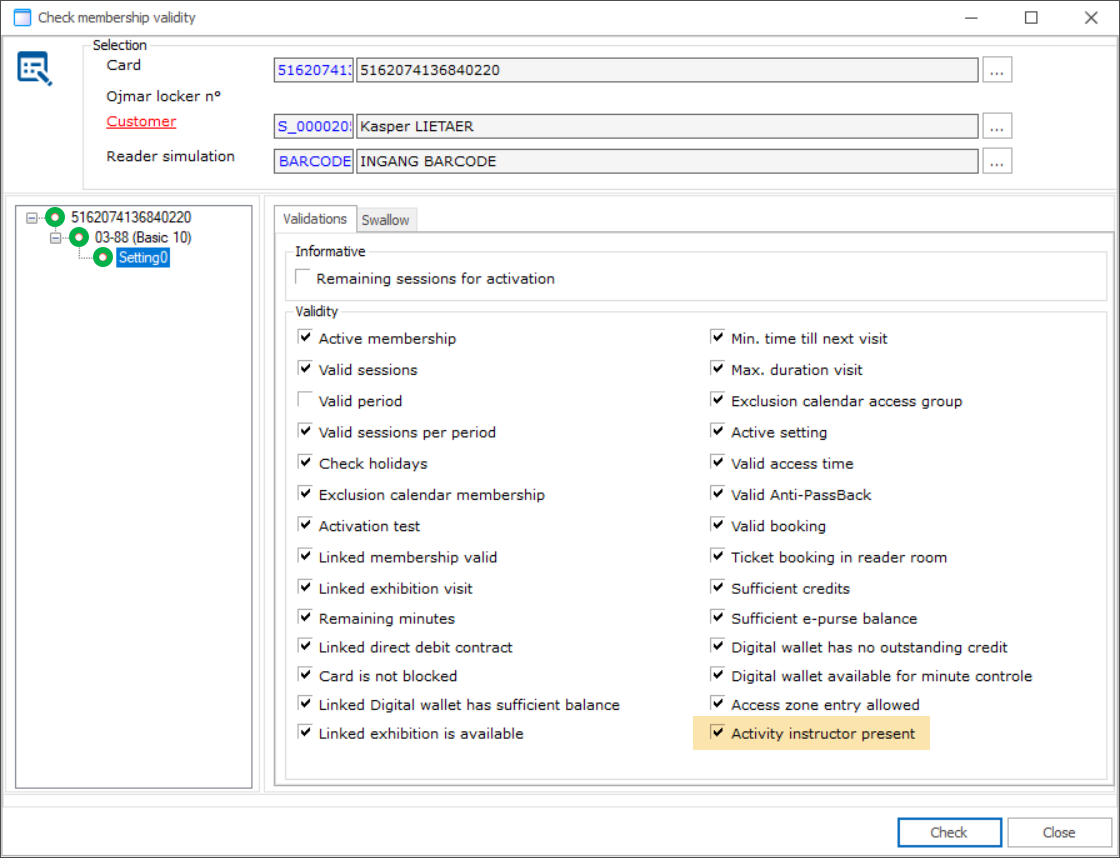Image resolution: width=1120 pixels, height=858 pixels.
Task: Select the 03-88 (Basic 10) tree item
Action: click(143, 237)
